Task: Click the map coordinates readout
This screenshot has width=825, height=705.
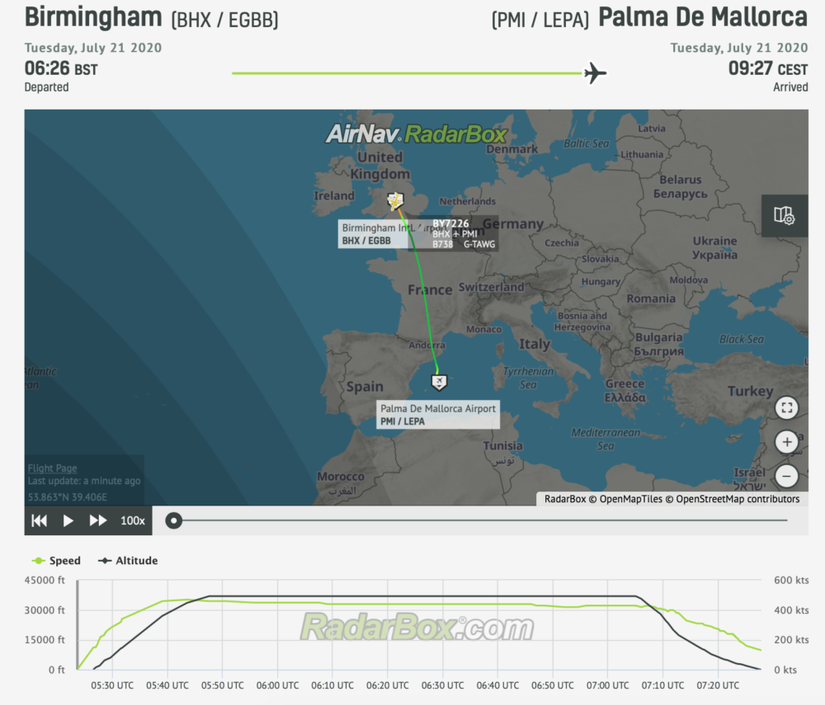Action: 67,497
